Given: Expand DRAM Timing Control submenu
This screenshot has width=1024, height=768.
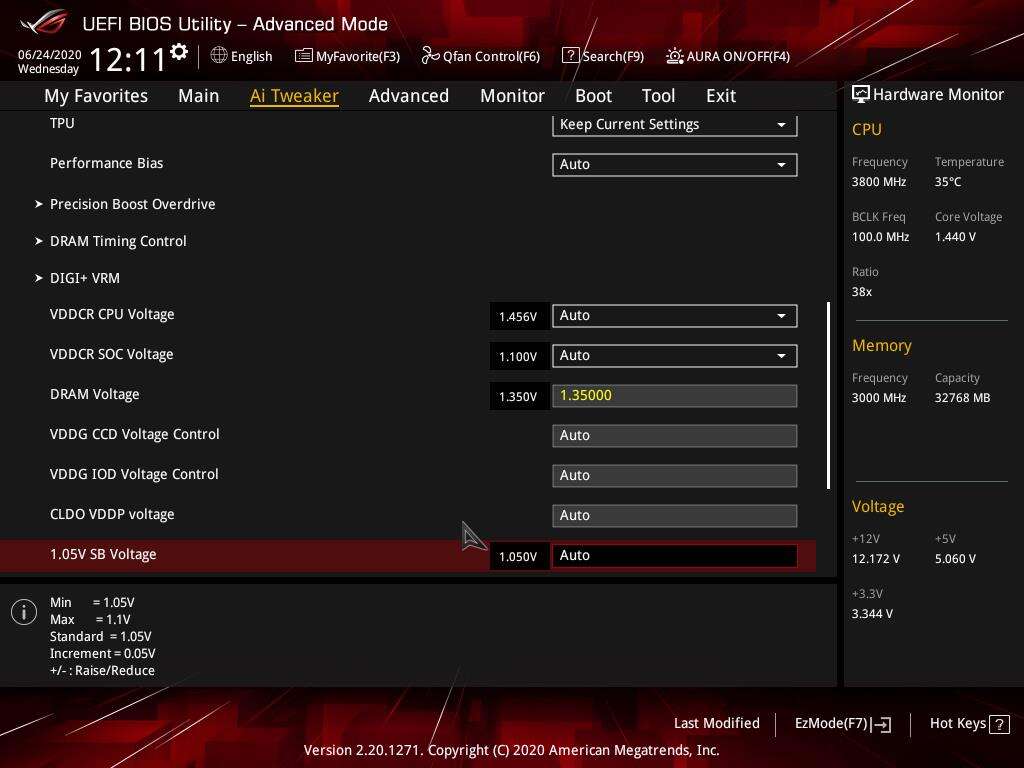Looking at the screenshot, I should [118, 241].
